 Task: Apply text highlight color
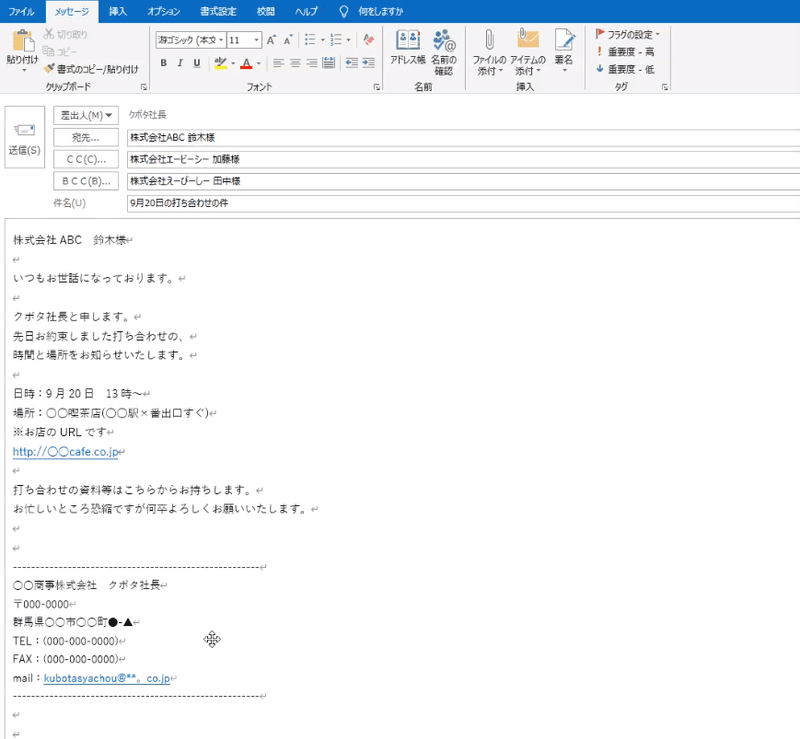pyautogui.click(x=220, y=63)
